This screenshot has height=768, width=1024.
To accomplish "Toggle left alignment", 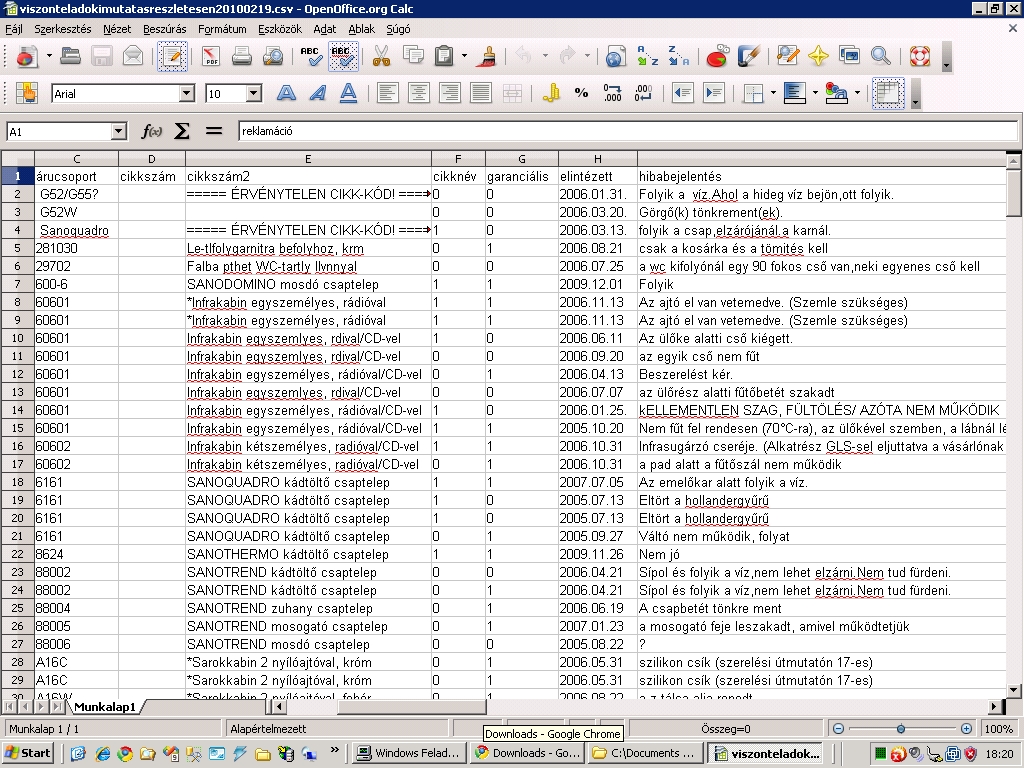I will point(387,93).
